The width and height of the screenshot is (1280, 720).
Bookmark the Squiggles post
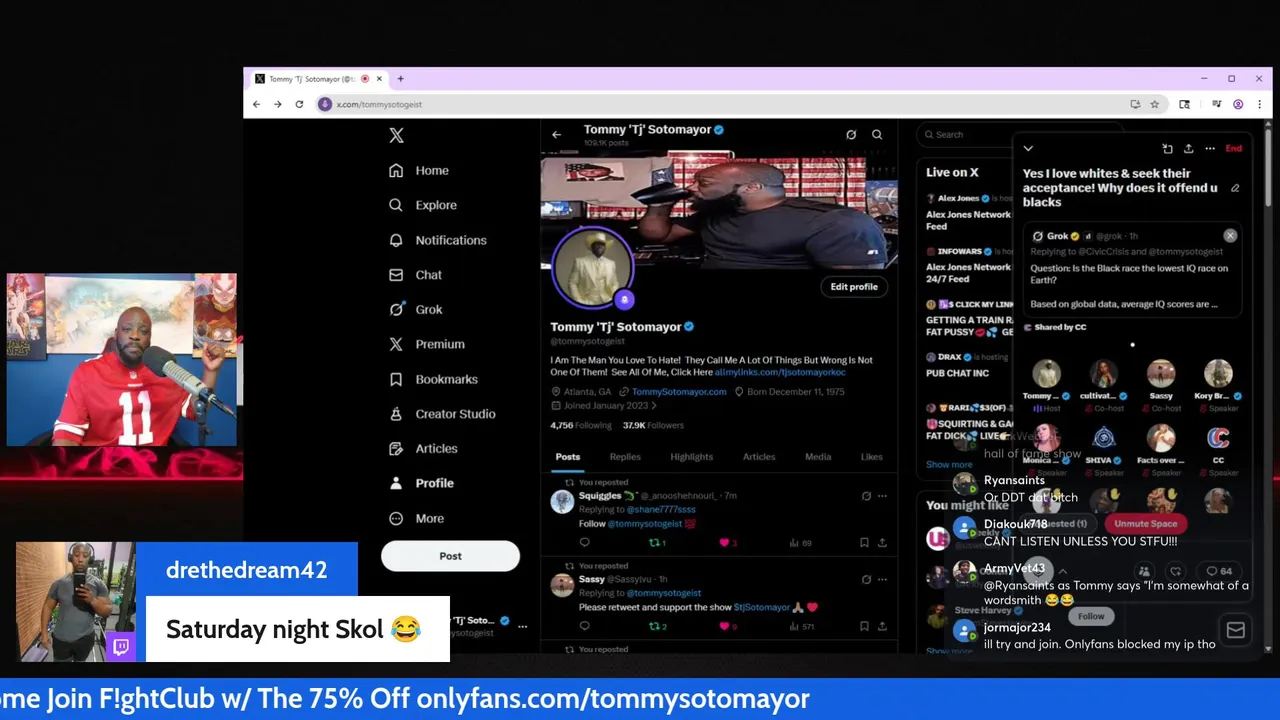[x=864, y=543]
